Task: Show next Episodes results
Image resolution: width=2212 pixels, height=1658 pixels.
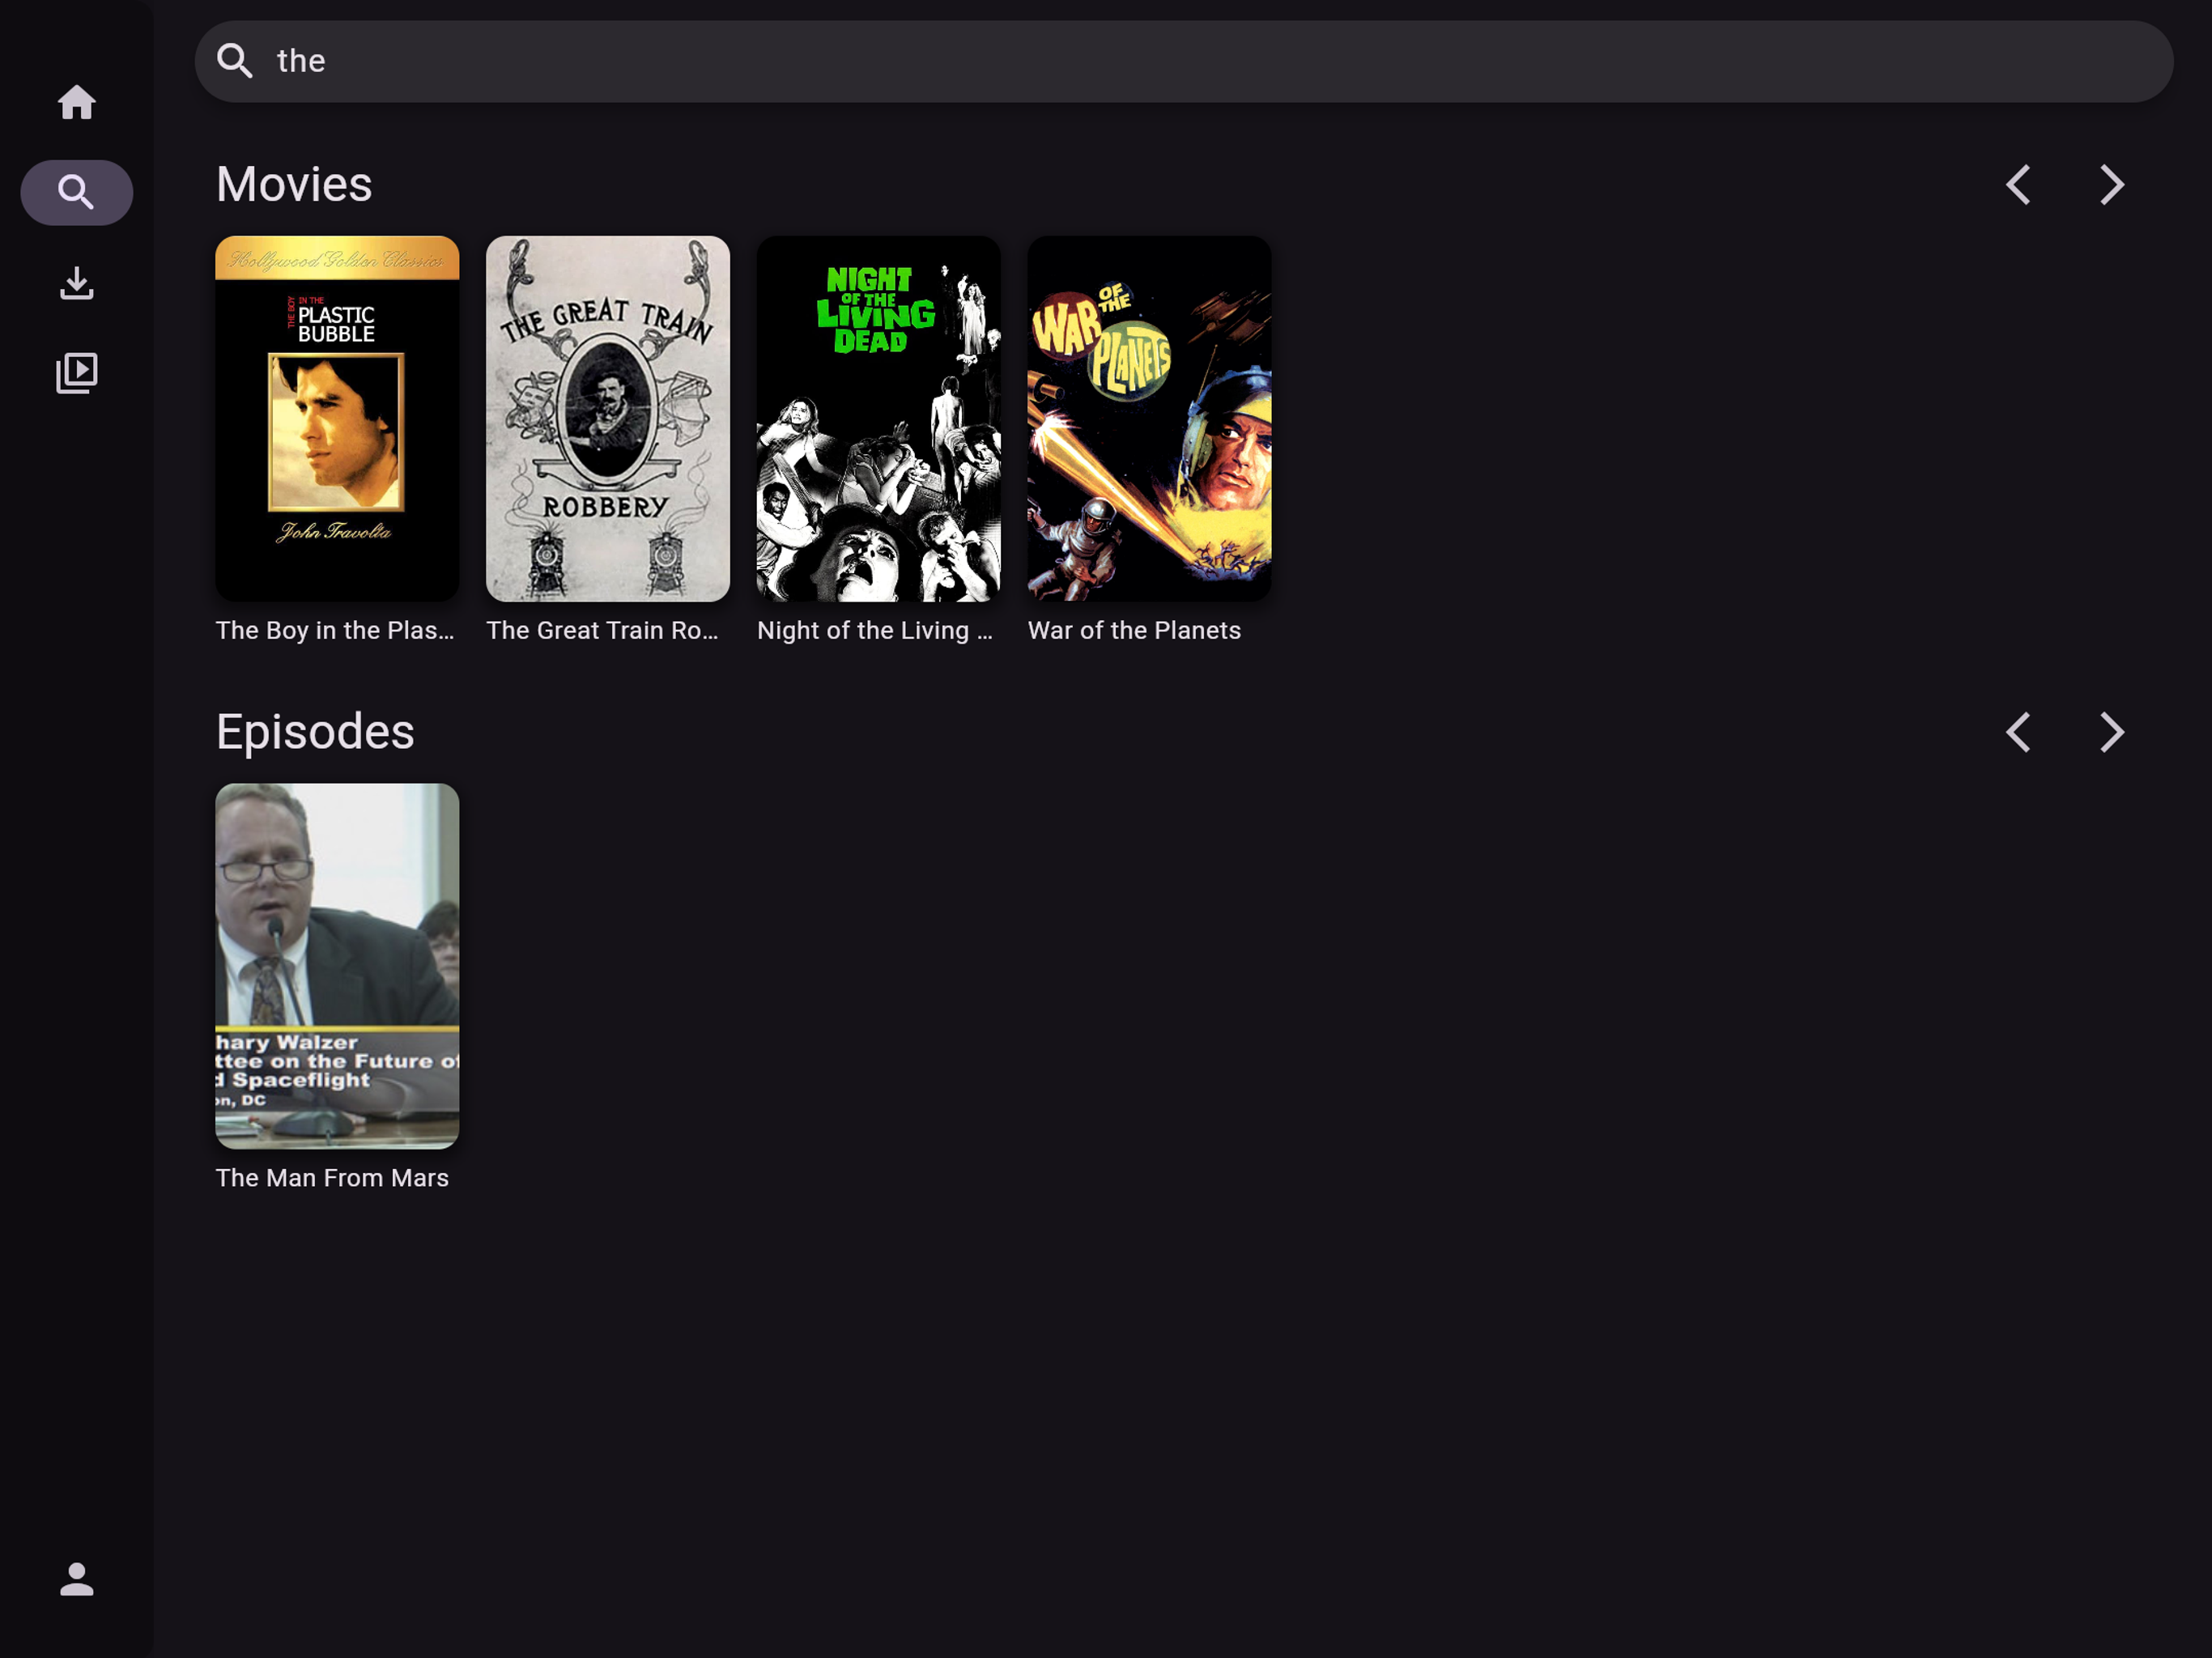Action: pos(2111,732)
